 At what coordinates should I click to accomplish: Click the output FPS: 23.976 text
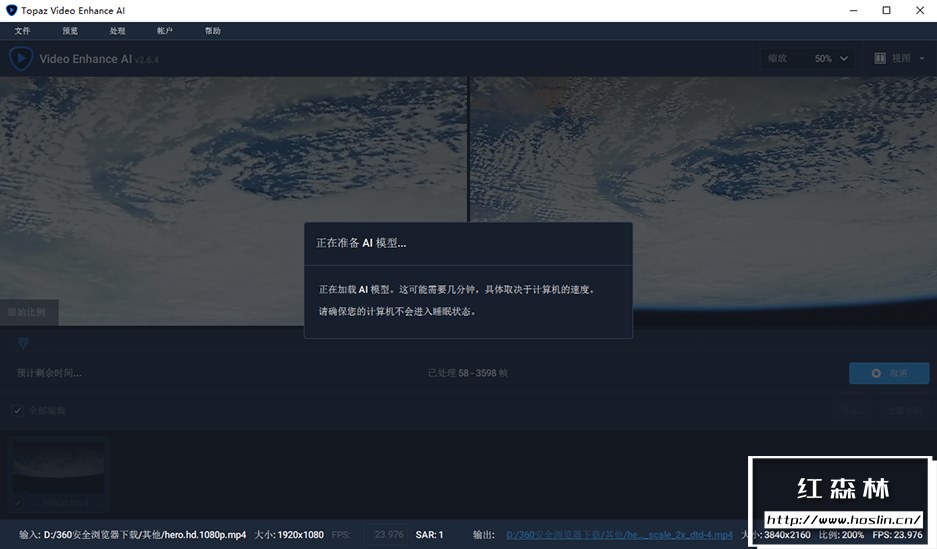click(x=898, y=535)
